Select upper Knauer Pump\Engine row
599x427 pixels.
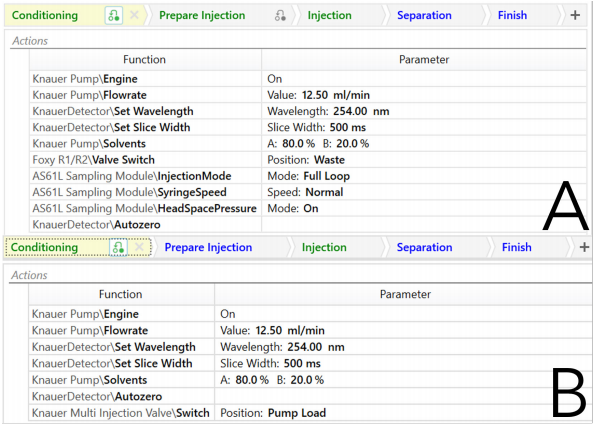[x=308, y=79]
